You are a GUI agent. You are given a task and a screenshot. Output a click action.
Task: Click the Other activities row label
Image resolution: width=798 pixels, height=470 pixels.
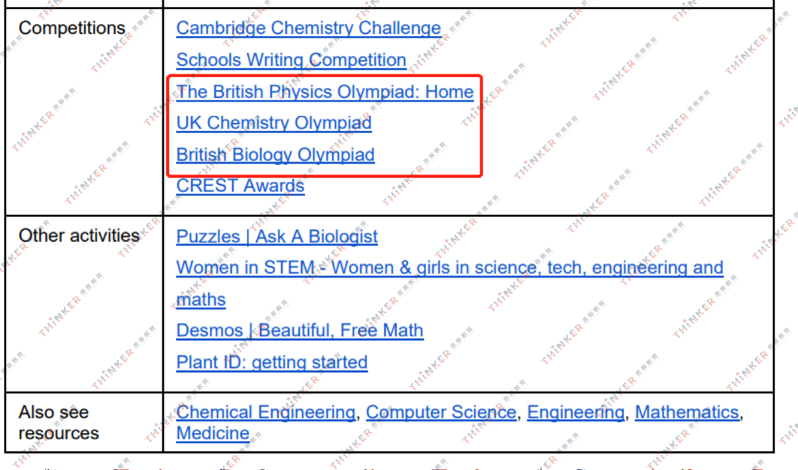pos(79,237)
